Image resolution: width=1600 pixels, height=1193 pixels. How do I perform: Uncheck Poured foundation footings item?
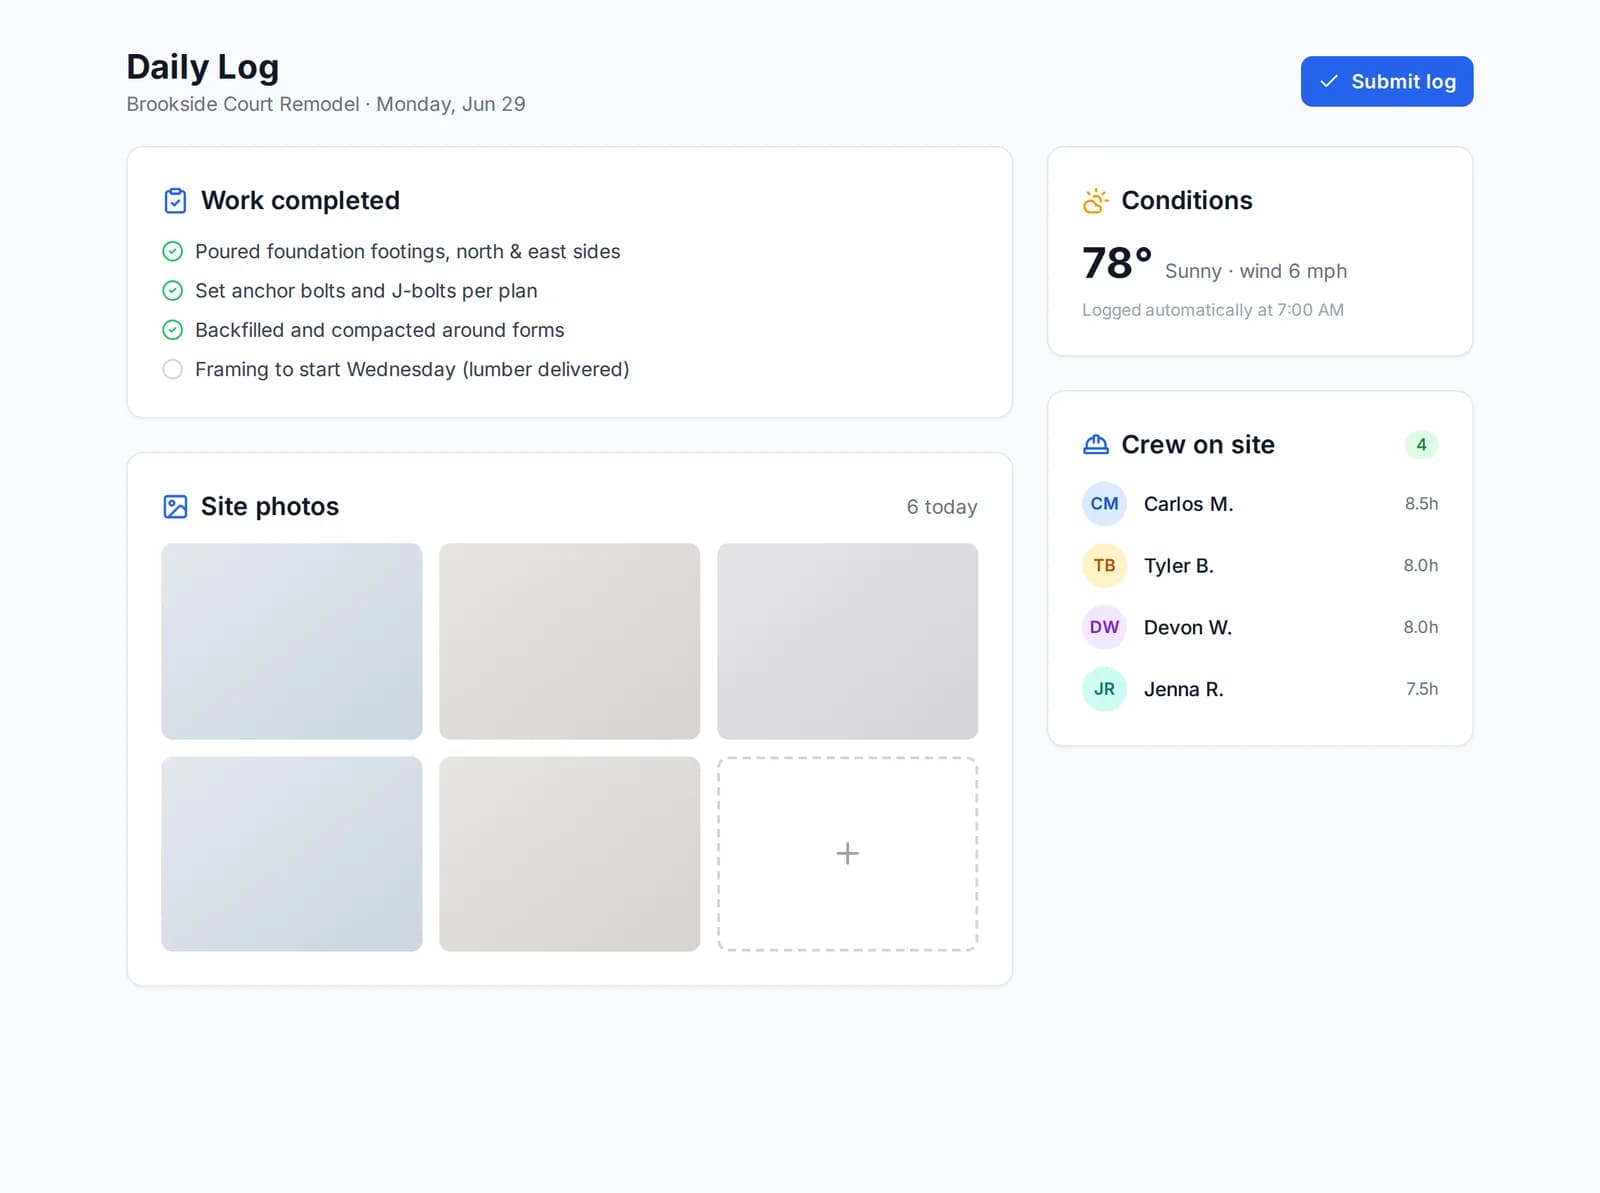[x=172, y=252]
